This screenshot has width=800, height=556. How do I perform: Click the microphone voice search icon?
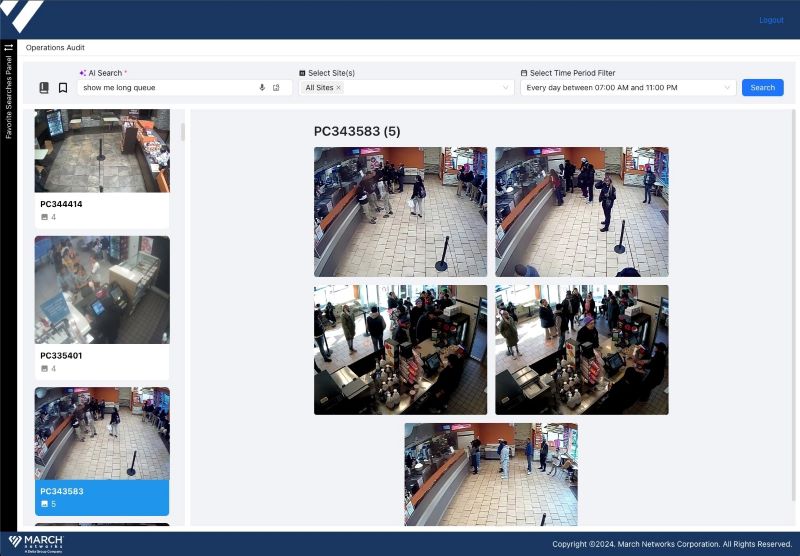point(262,88)
